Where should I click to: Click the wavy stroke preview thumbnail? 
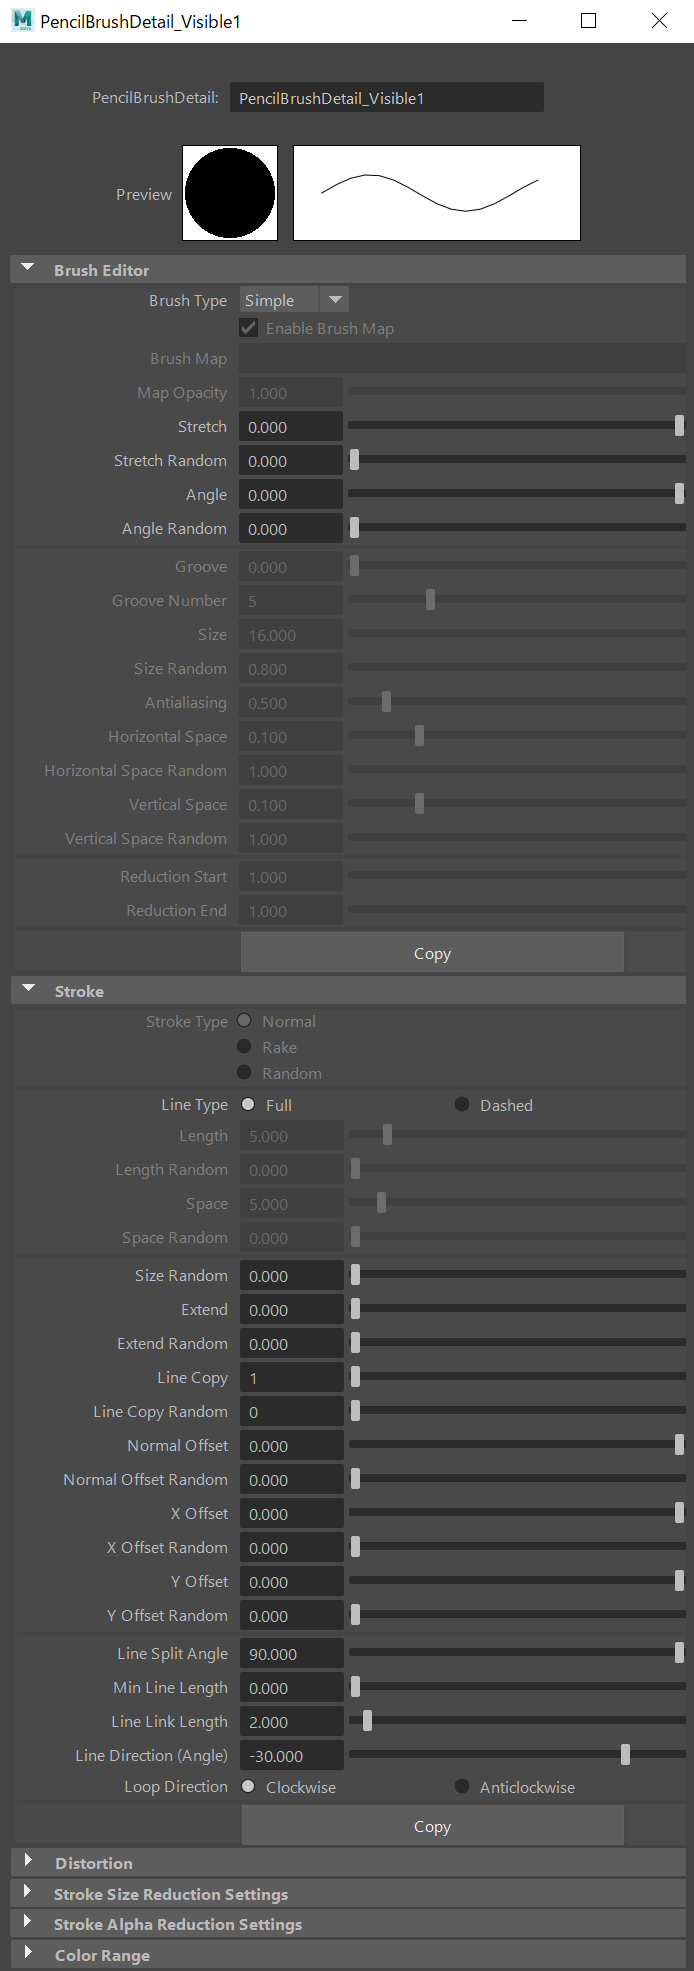point(436,193)
